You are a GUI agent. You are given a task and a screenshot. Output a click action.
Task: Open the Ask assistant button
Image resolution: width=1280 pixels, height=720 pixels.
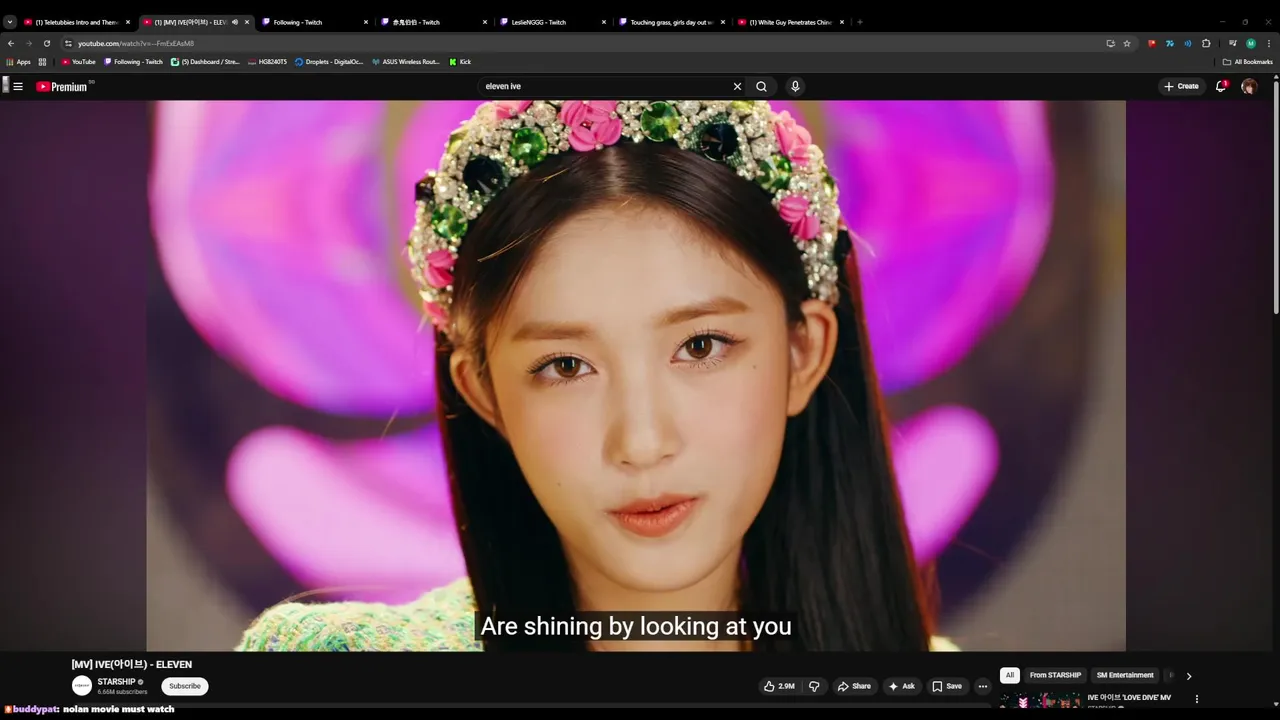pos(902,686)
